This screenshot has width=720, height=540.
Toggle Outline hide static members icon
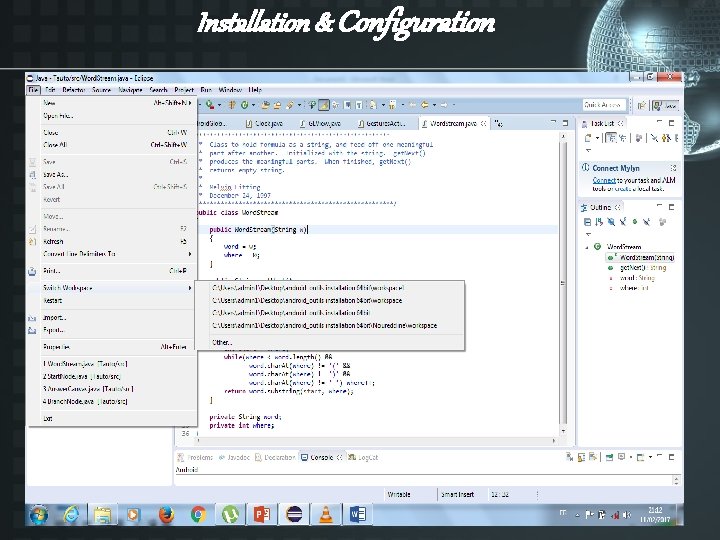click(x=623, y=222)
